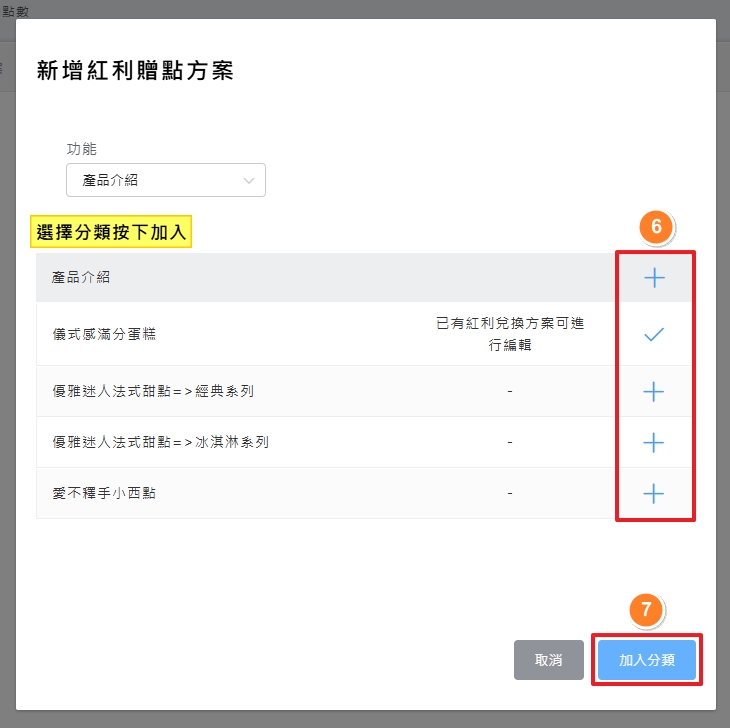This screenshot has height=728, width=730.
Task: Click the orange step 6 badge
Action: [x=656, y=227]
